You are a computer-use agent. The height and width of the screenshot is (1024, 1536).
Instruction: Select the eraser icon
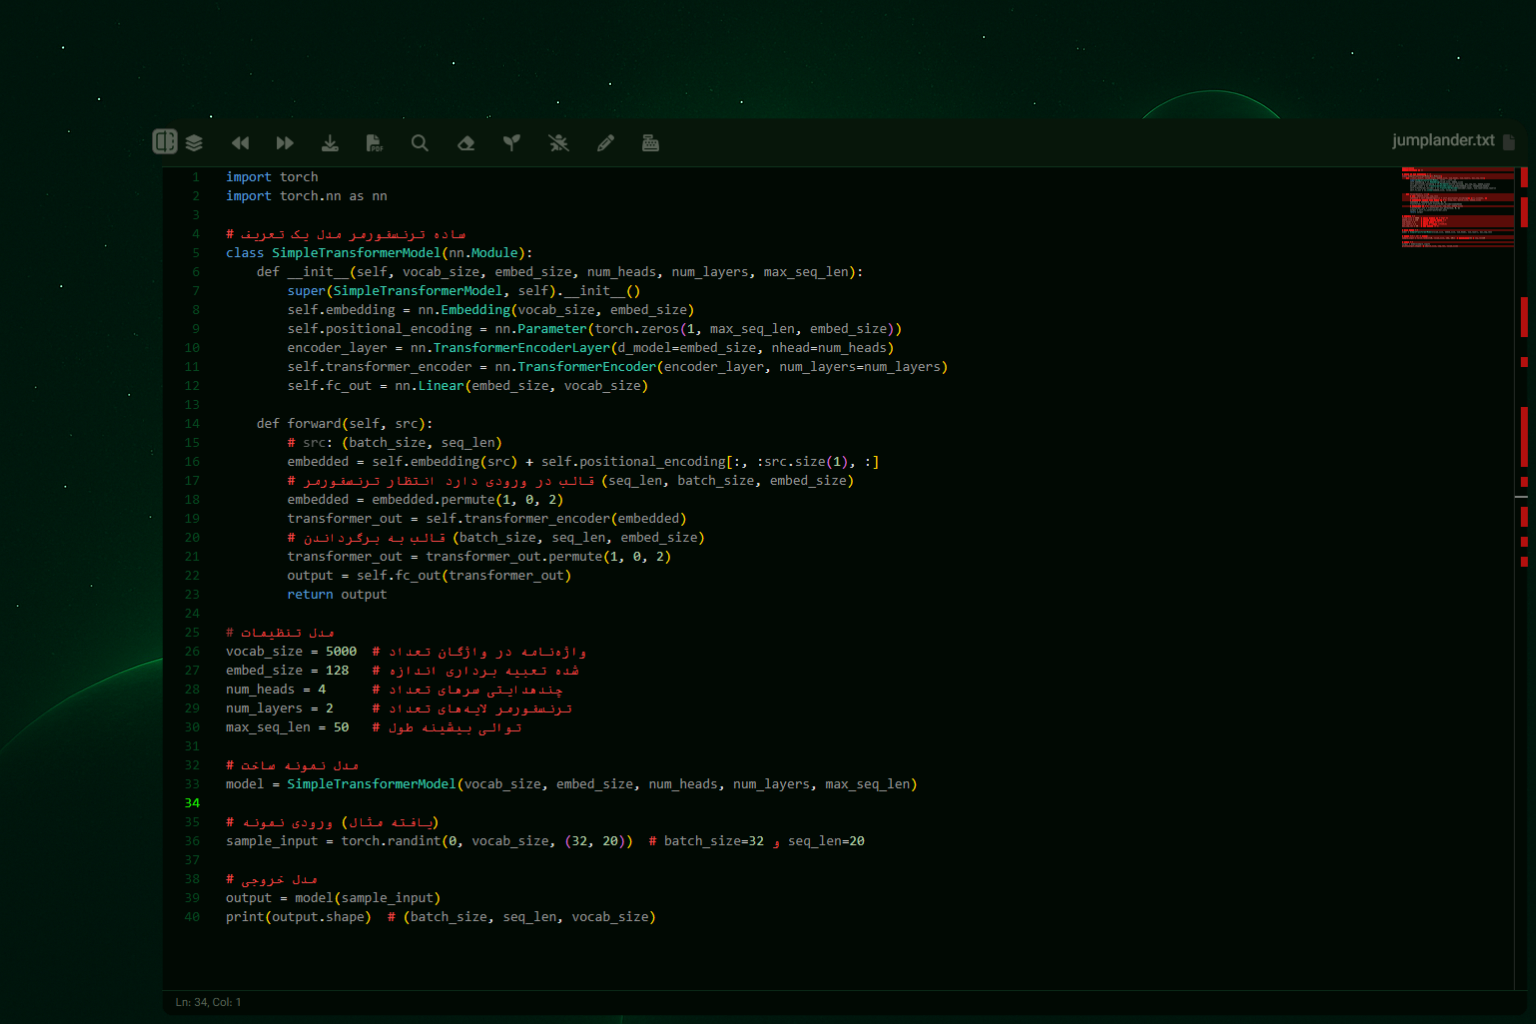pyautogui.click(x=466, y=143)
